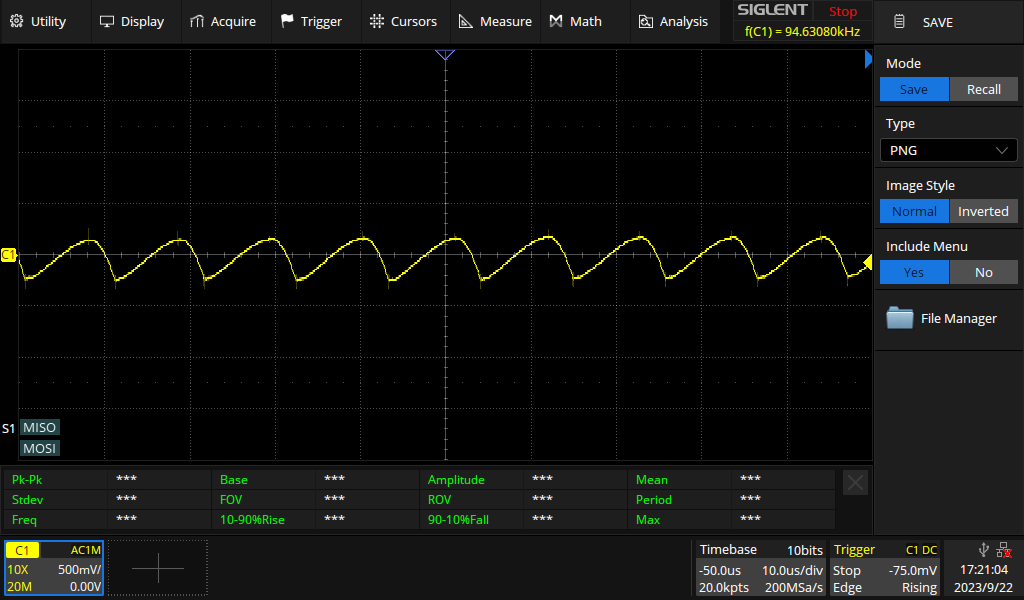
Task: Expand the PNG type dropdown
Action: 948,150
